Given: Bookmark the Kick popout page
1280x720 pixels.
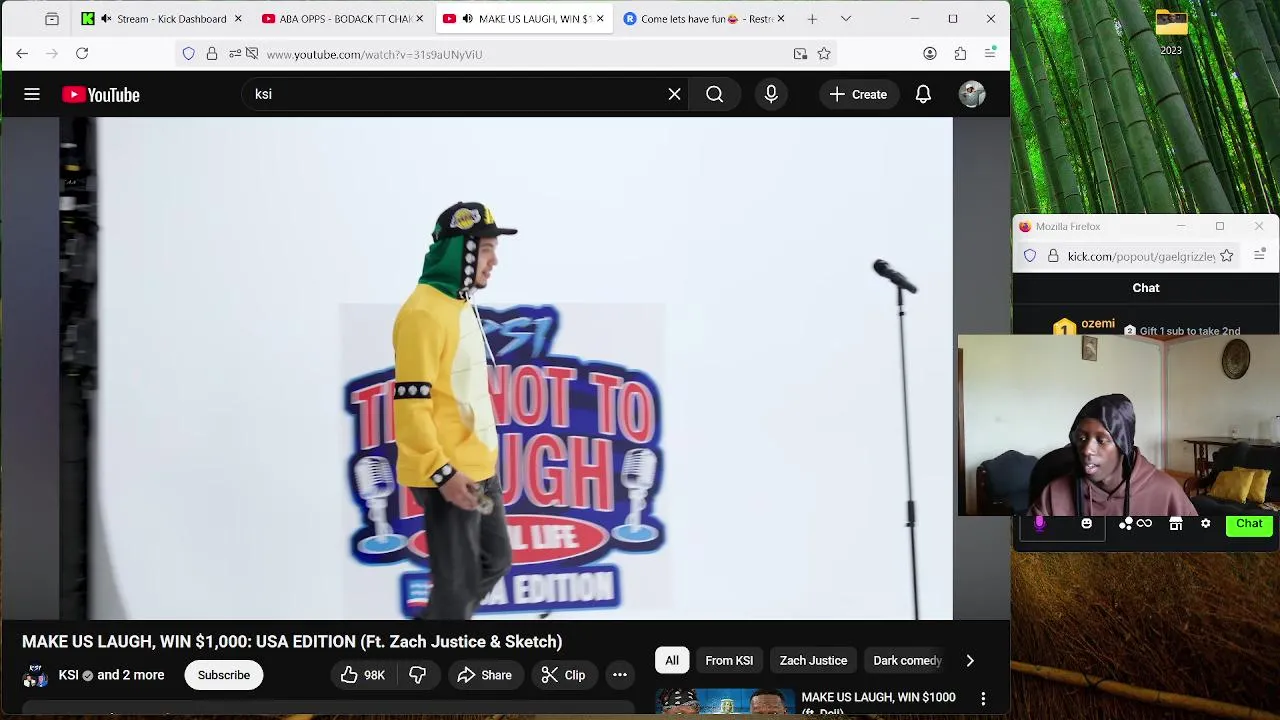Looking at the screenshot, I should point(1227,256).
